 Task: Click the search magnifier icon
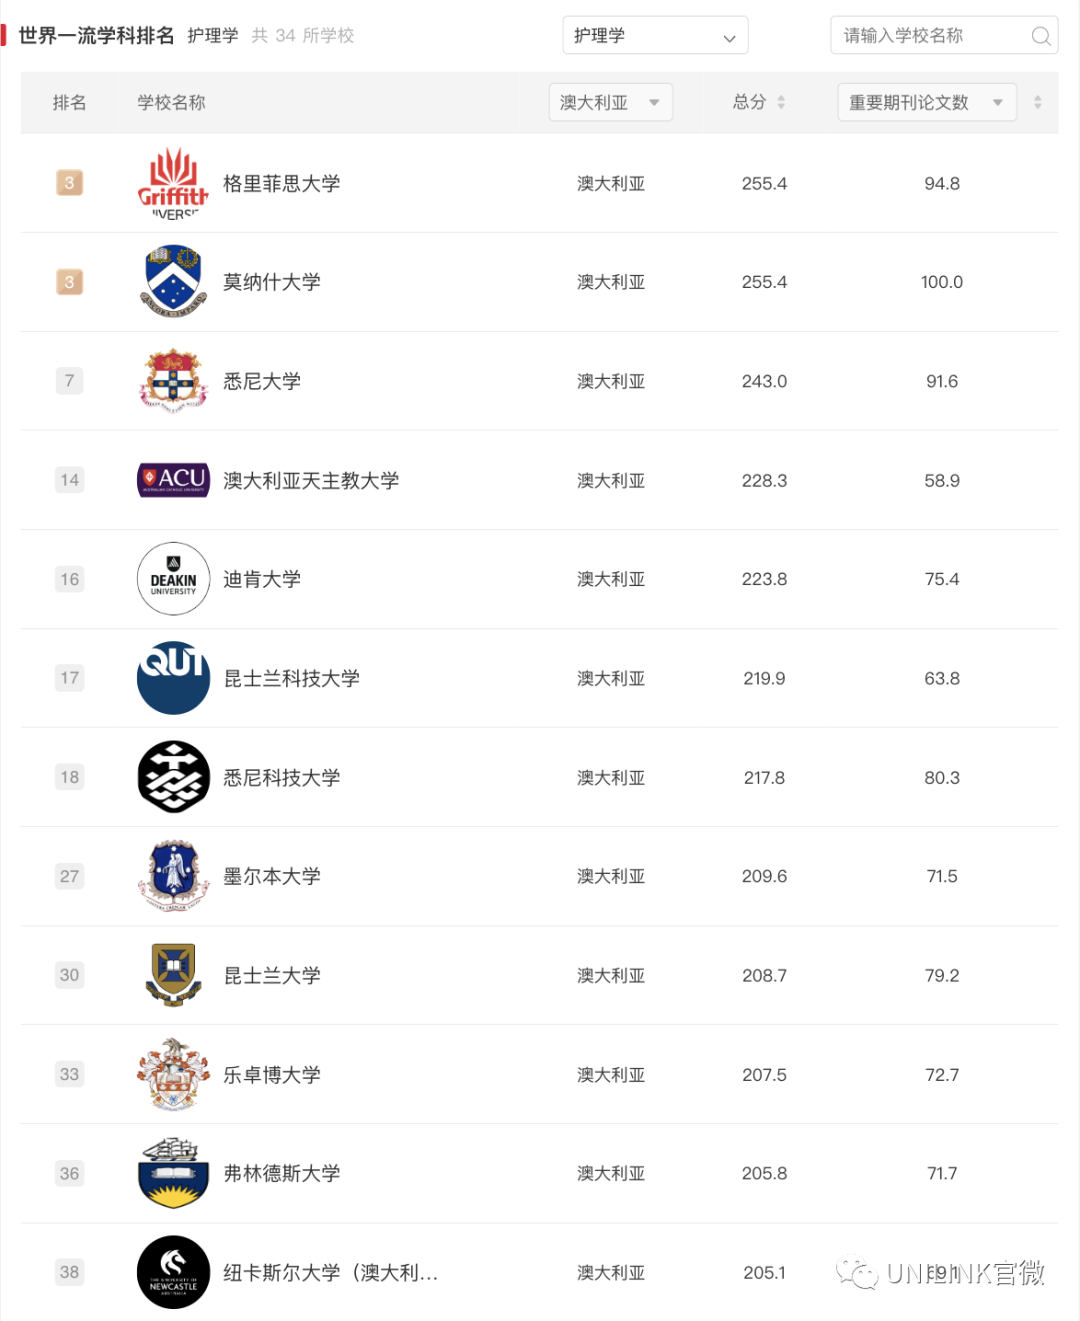click(1040, 36)
